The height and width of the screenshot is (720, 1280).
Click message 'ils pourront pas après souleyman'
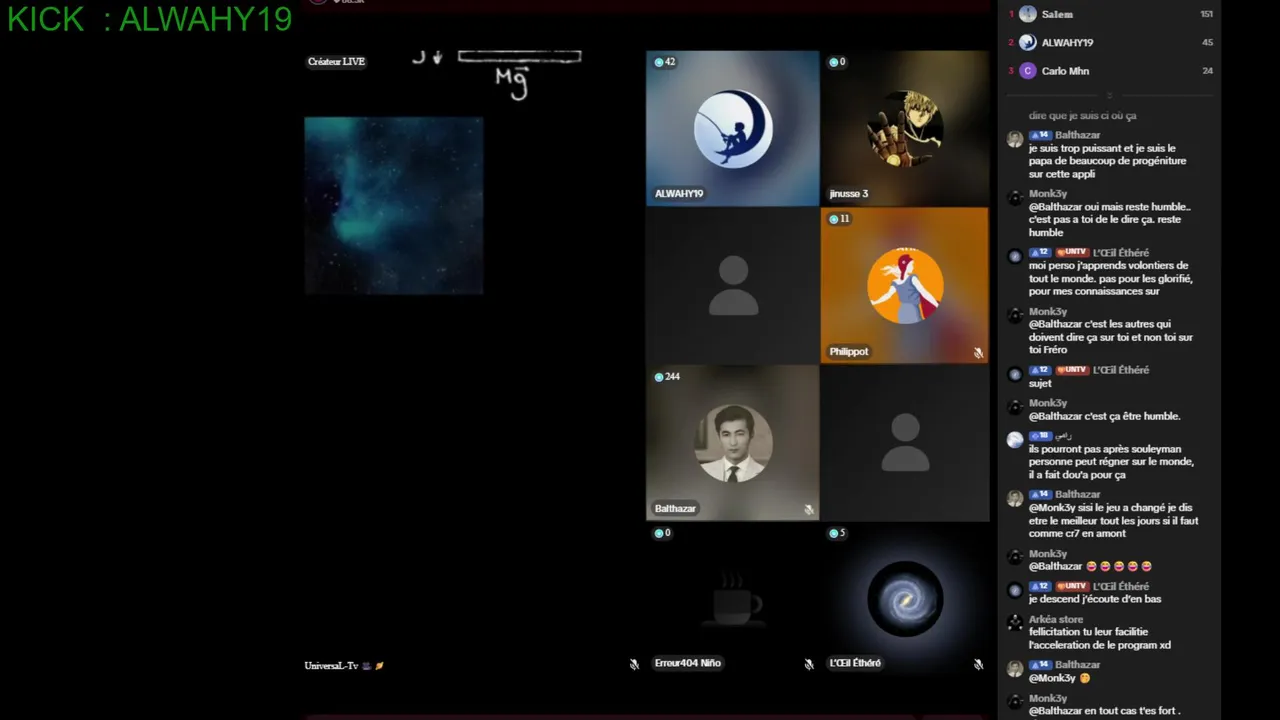pyautogui.click(x=1112, y=462)
